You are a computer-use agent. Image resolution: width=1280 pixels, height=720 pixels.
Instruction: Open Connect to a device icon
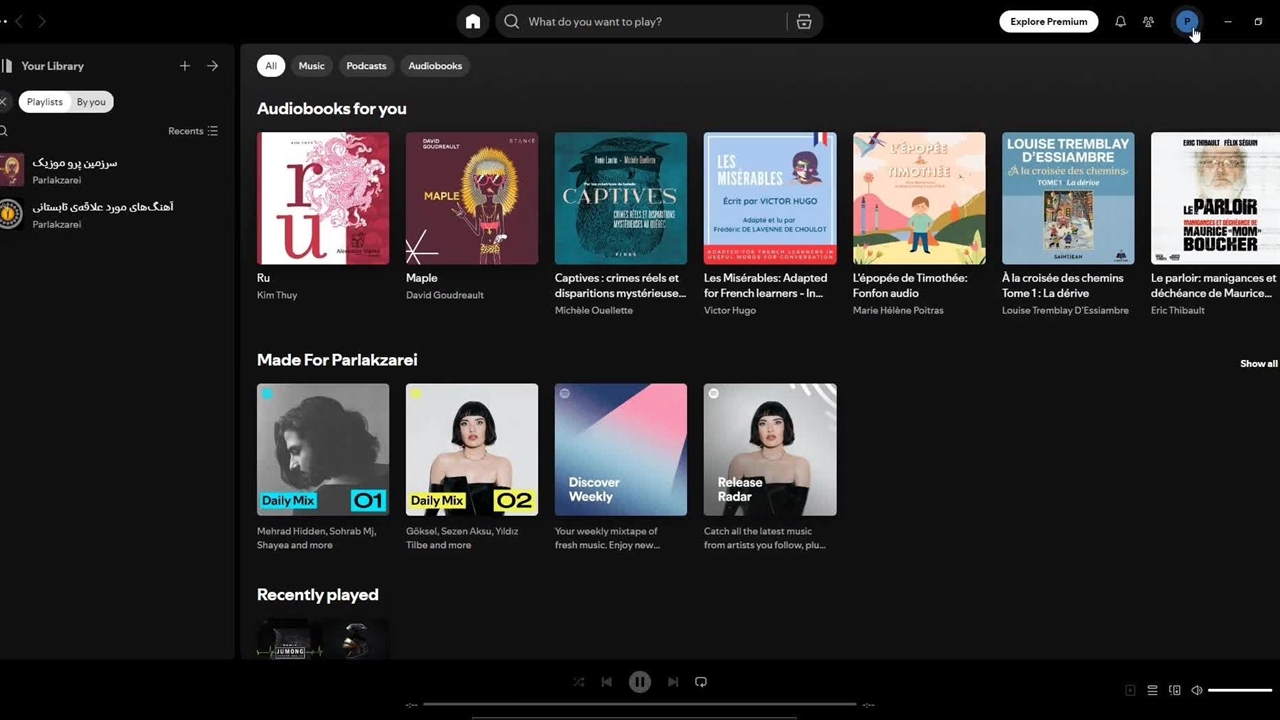point(1175,690)
